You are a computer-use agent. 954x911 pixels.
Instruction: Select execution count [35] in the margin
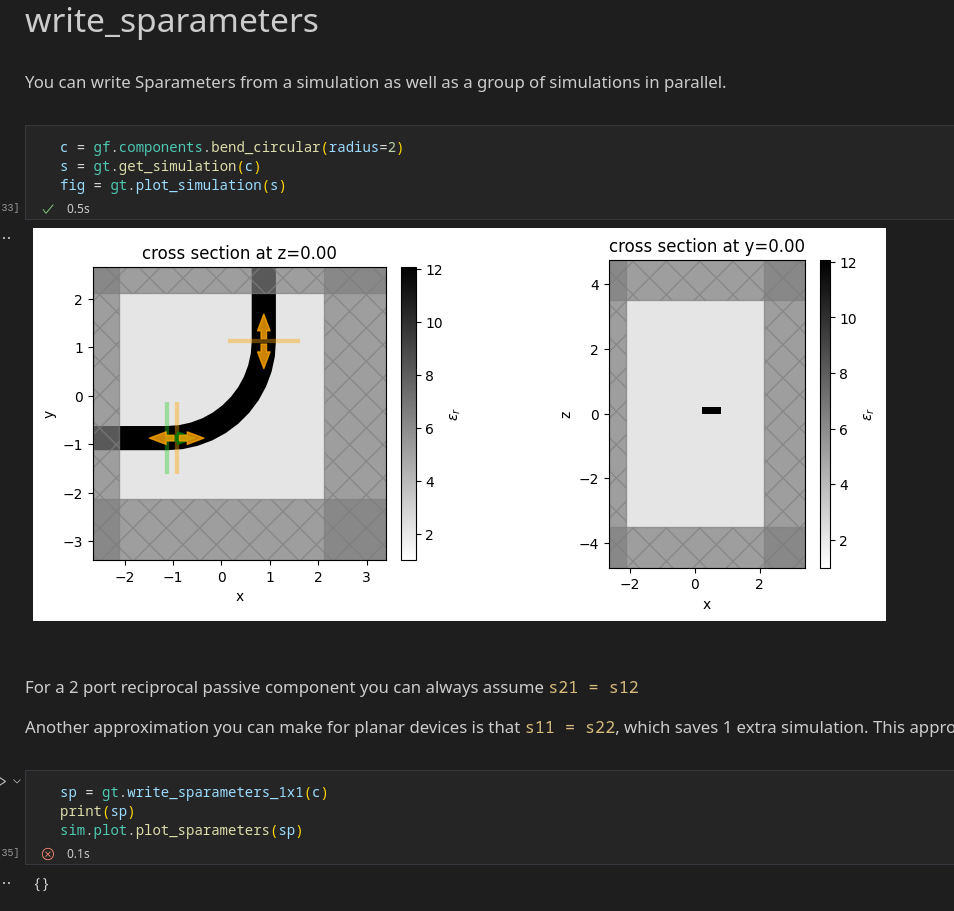click(8, 852)
